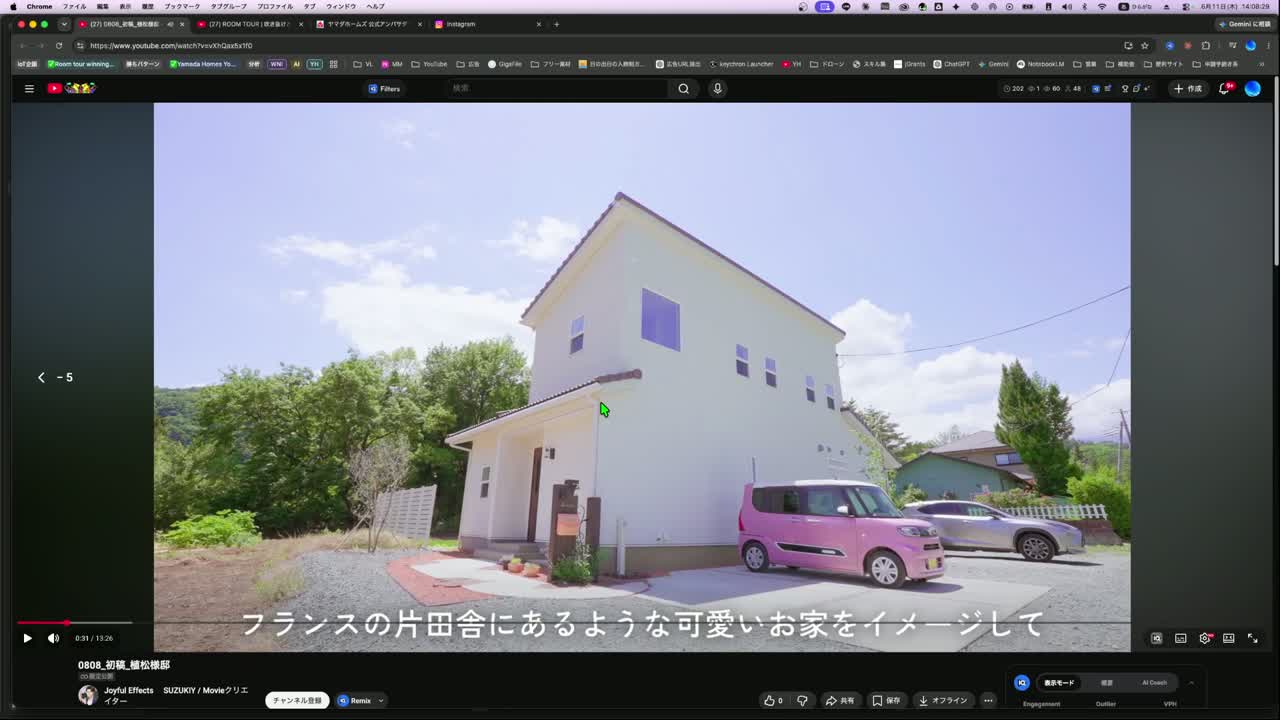Open the player settings gear
This screenshot has height=720, width=1280.
point(1205,638)
